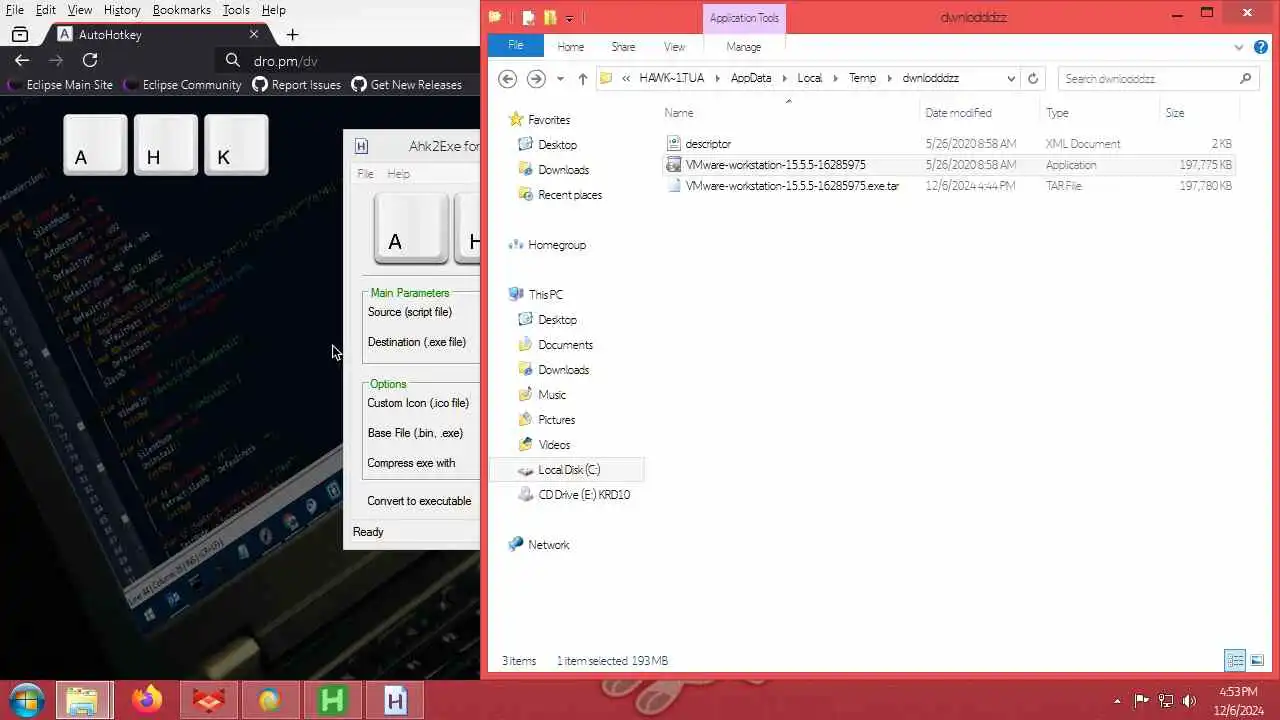Viewport: 1280px width, 720px height.
Task: Refresh the dwnlodddzz folder view
Action: [1033, 78]
